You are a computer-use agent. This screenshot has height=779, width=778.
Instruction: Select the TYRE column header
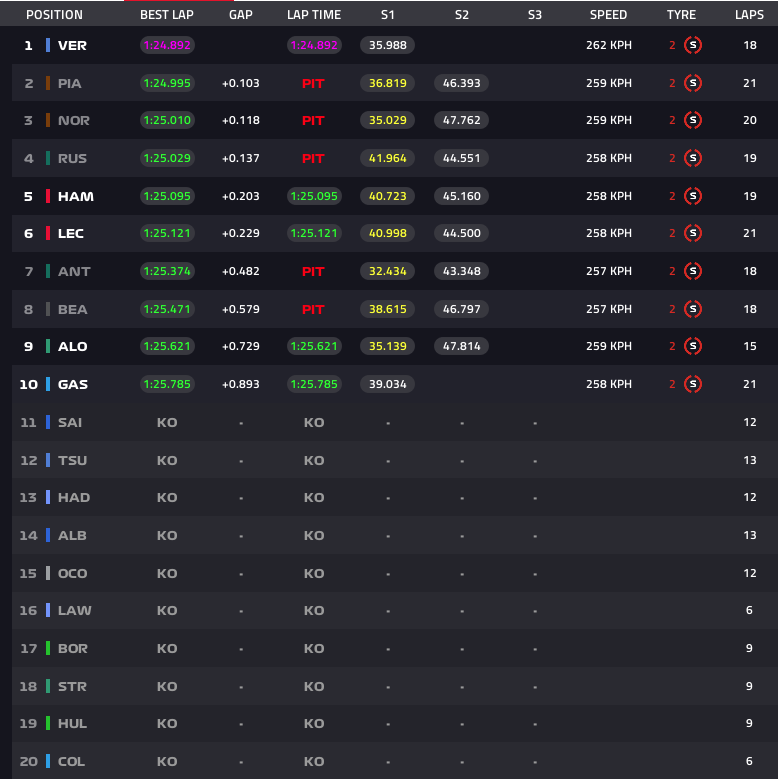coord(681,15)
